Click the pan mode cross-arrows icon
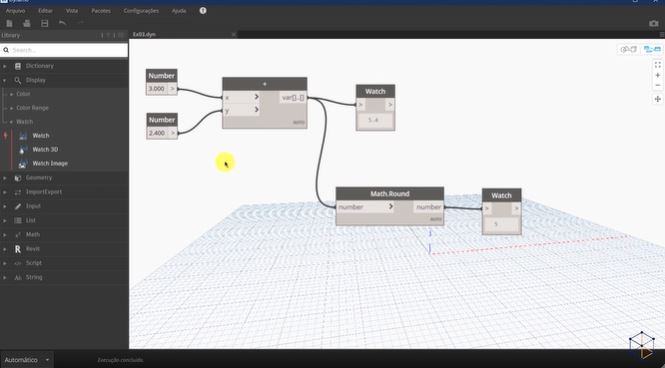 pos(657,99)
